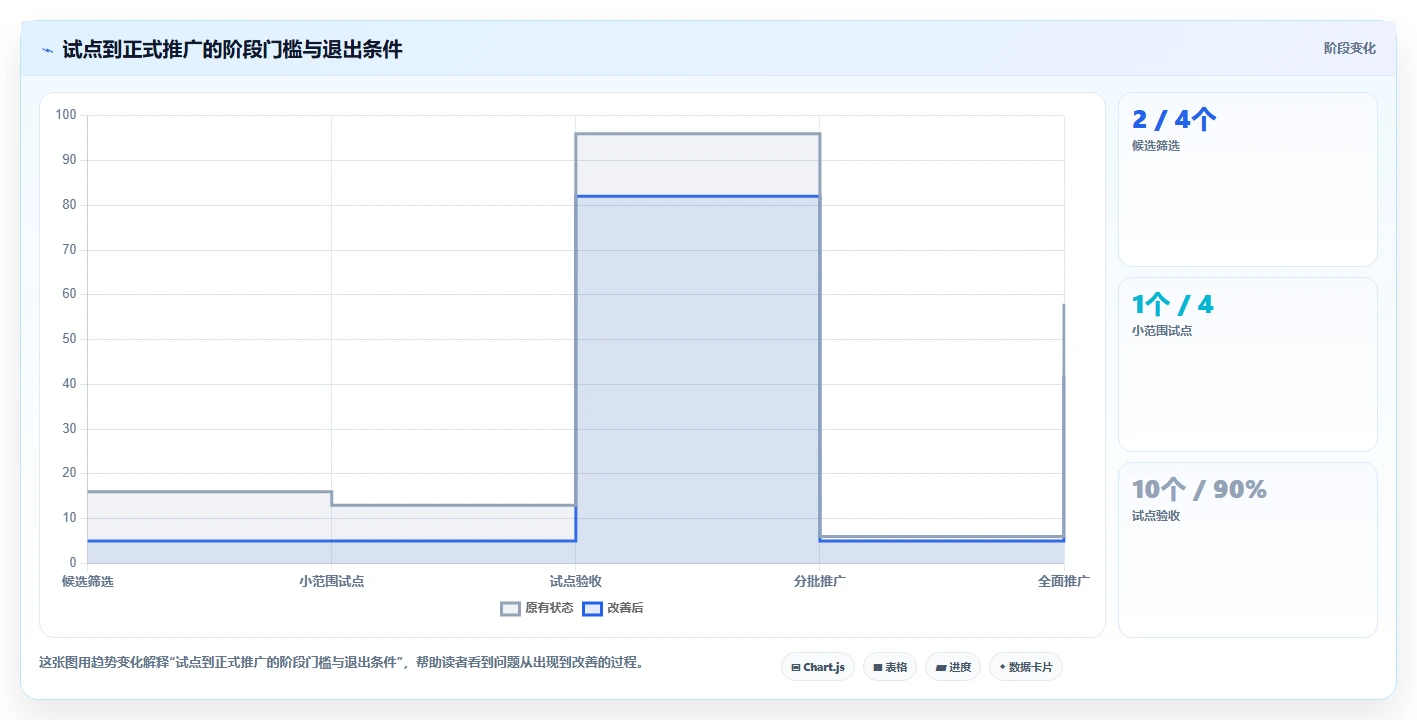Click the 10 y-axis tick label
Screen dimensions: 1417x720
(70, 518)
